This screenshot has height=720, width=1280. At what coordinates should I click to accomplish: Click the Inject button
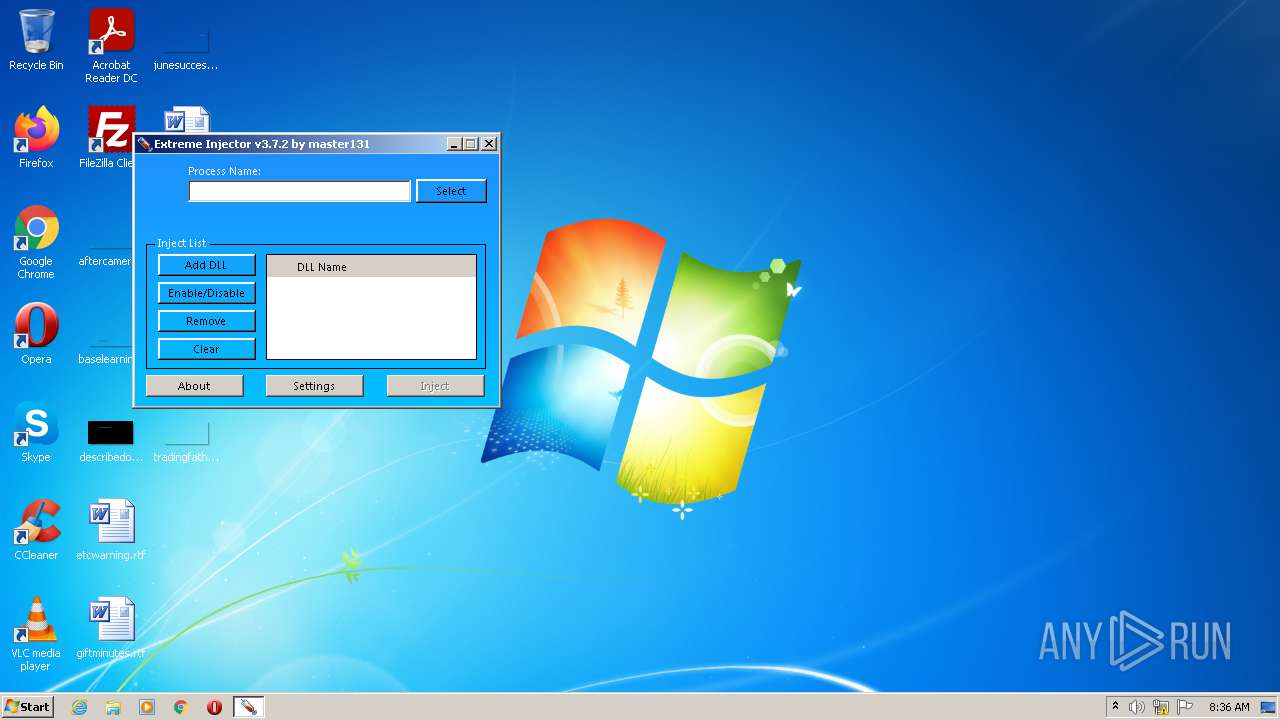click(435, 386)
